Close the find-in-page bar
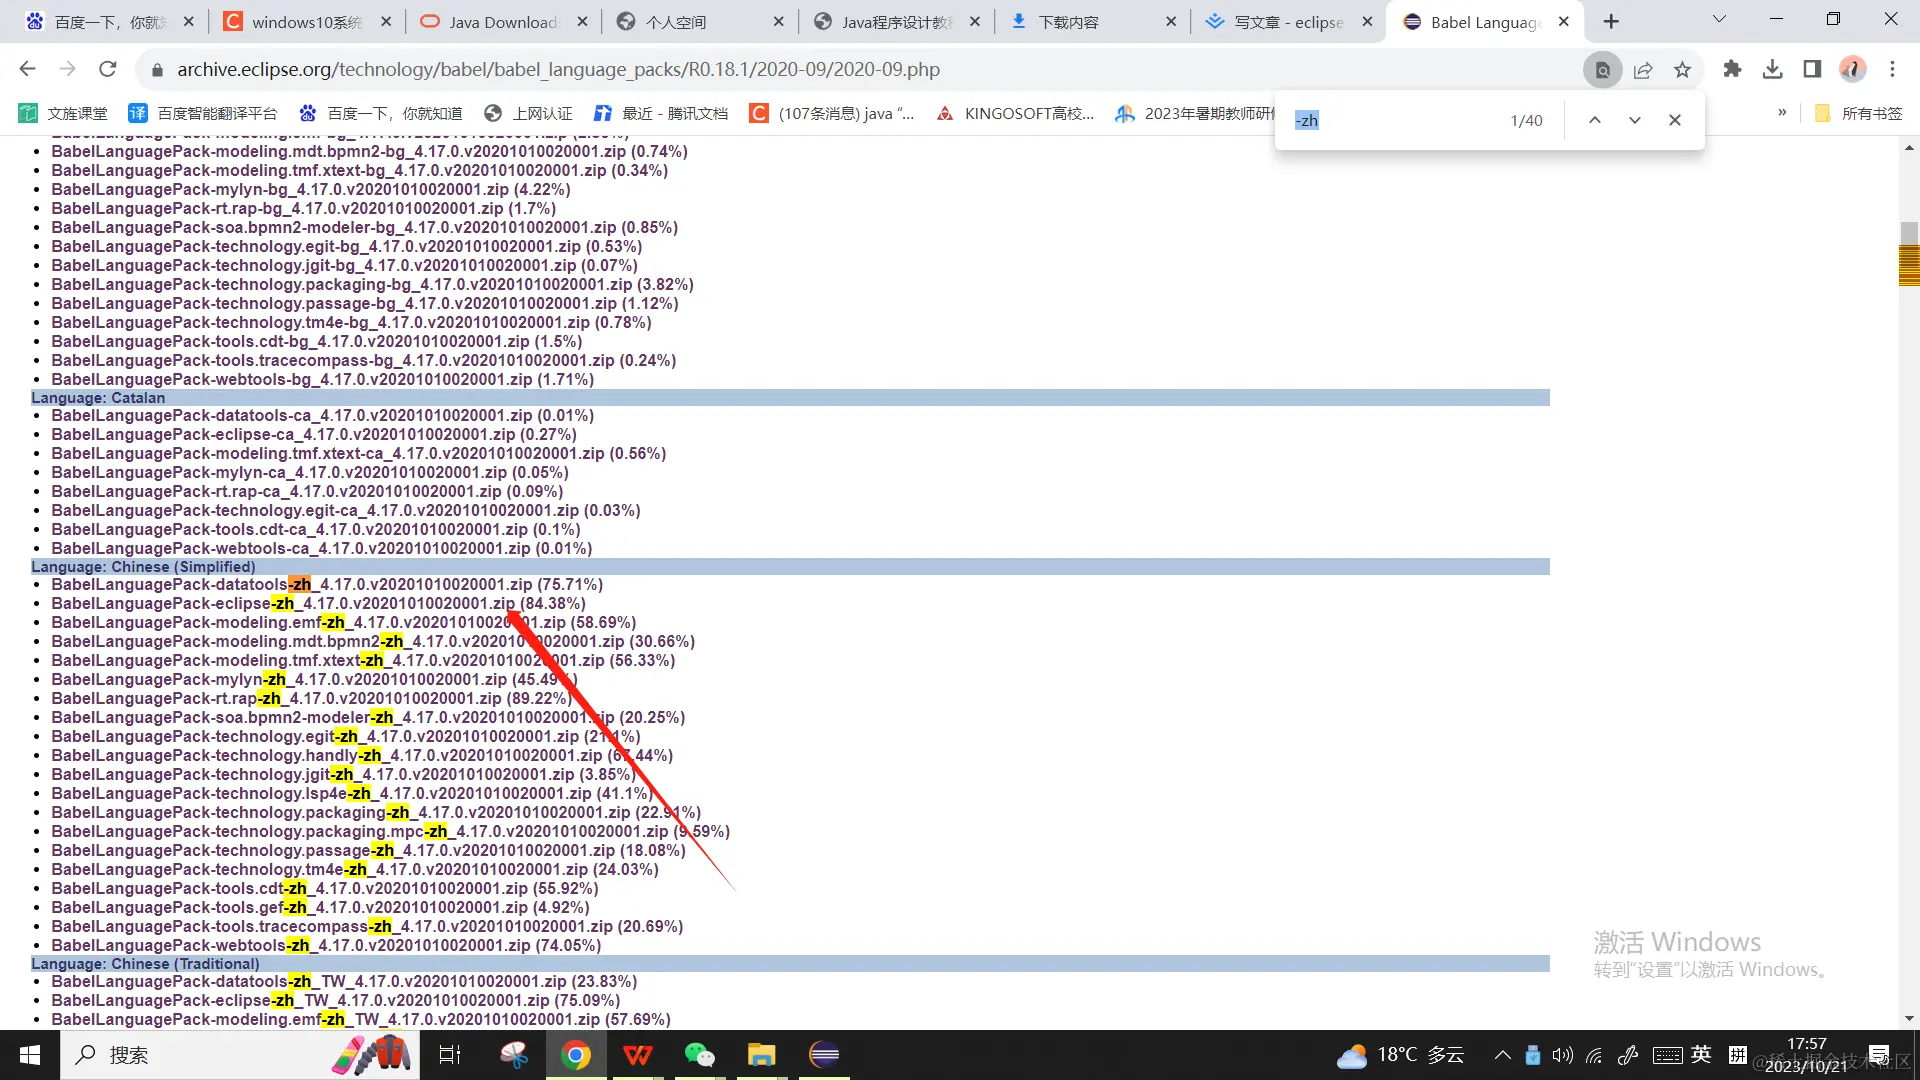The width and height of the screenshot is (1920, 1080). tap(1675, 120)
